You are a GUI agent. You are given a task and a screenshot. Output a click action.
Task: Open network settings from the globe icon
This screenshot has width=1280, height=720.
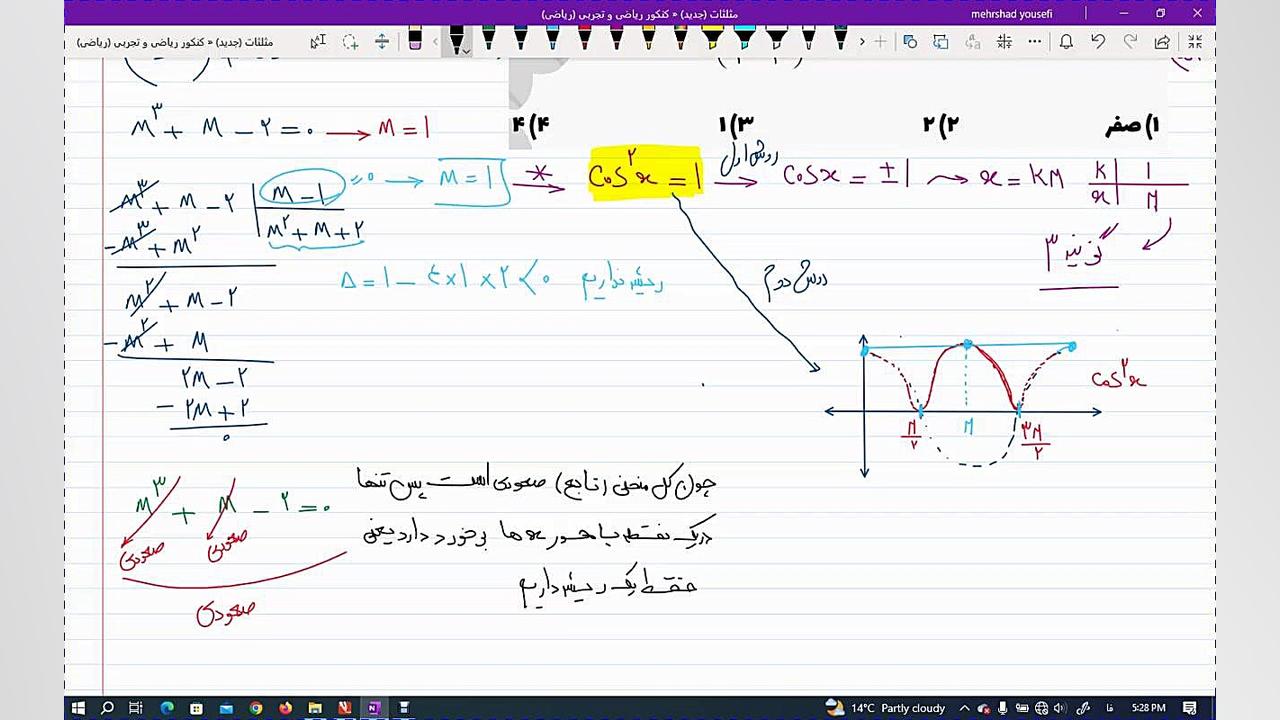click(1042, 708)
